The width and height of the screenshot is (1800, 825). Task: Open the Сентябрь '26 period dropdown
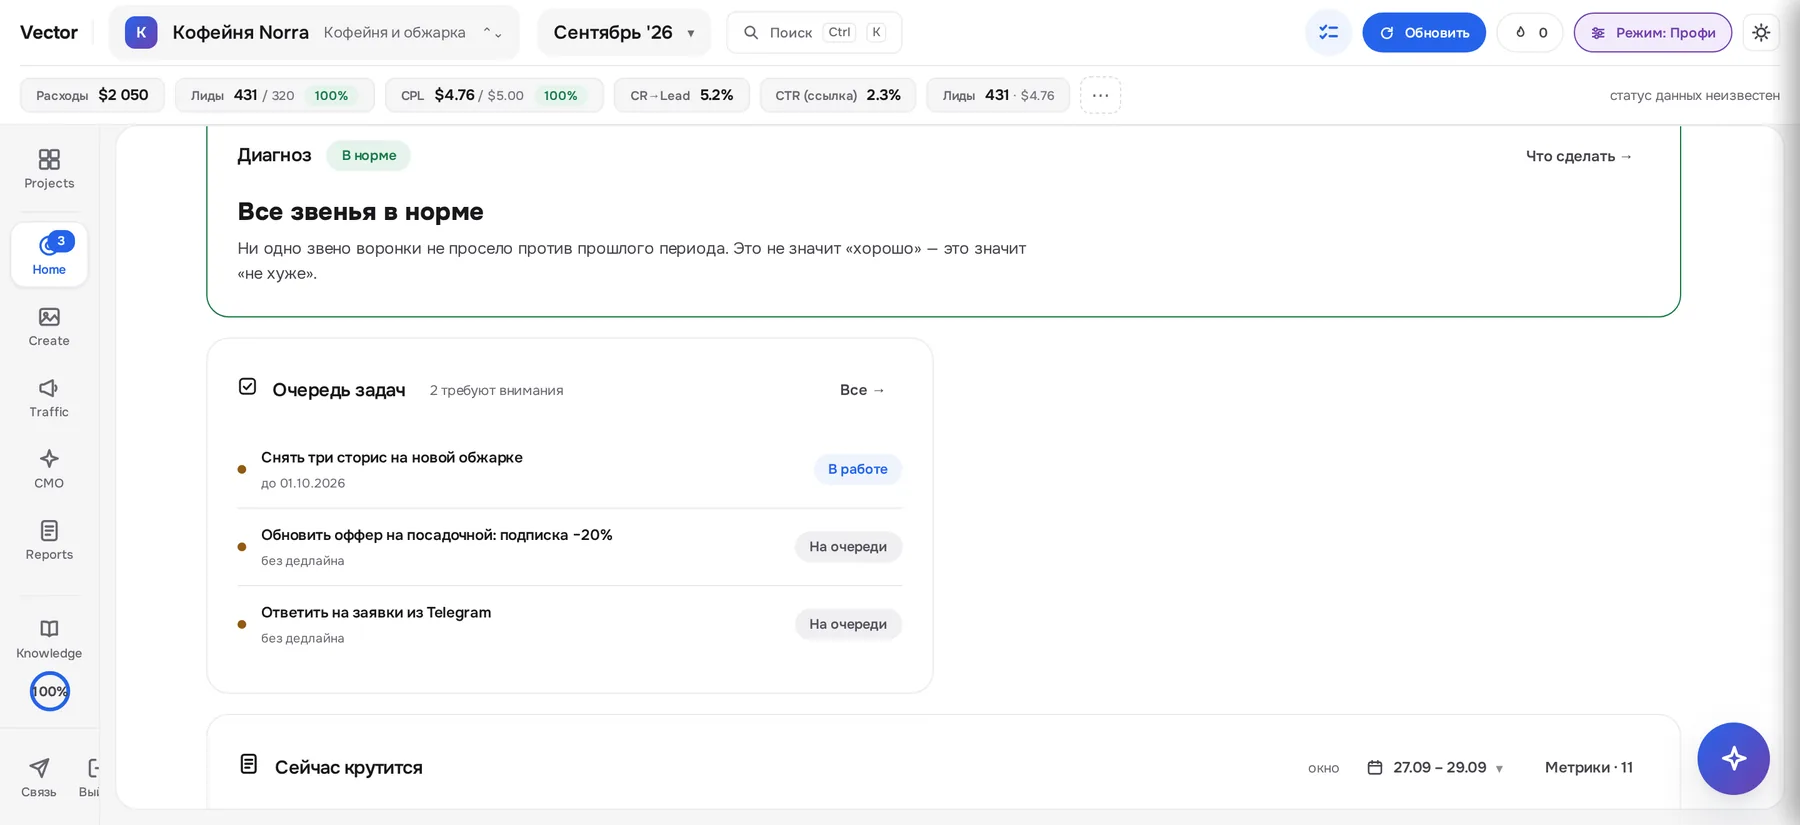coord(624,33)
